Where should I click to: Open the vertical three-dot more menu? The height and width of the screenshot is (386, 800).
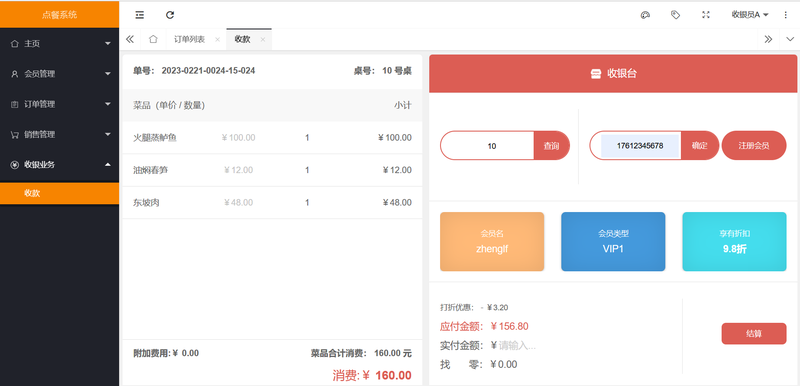[x=786, y=15]
